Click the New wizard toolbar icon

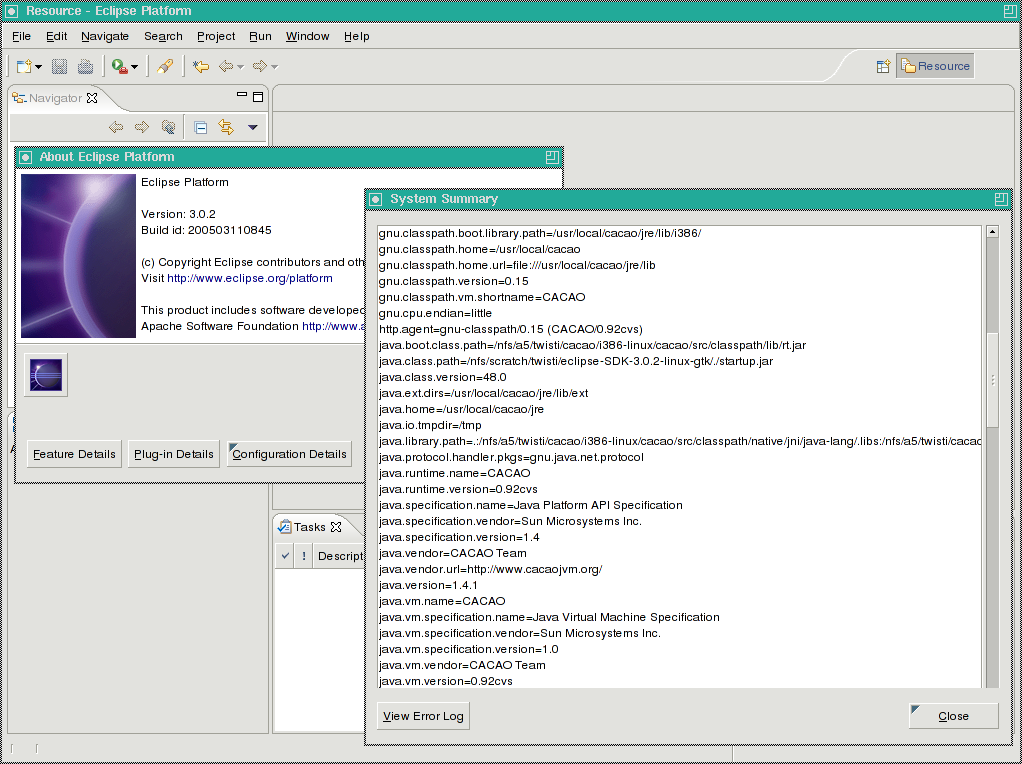(x=24, y=66)
